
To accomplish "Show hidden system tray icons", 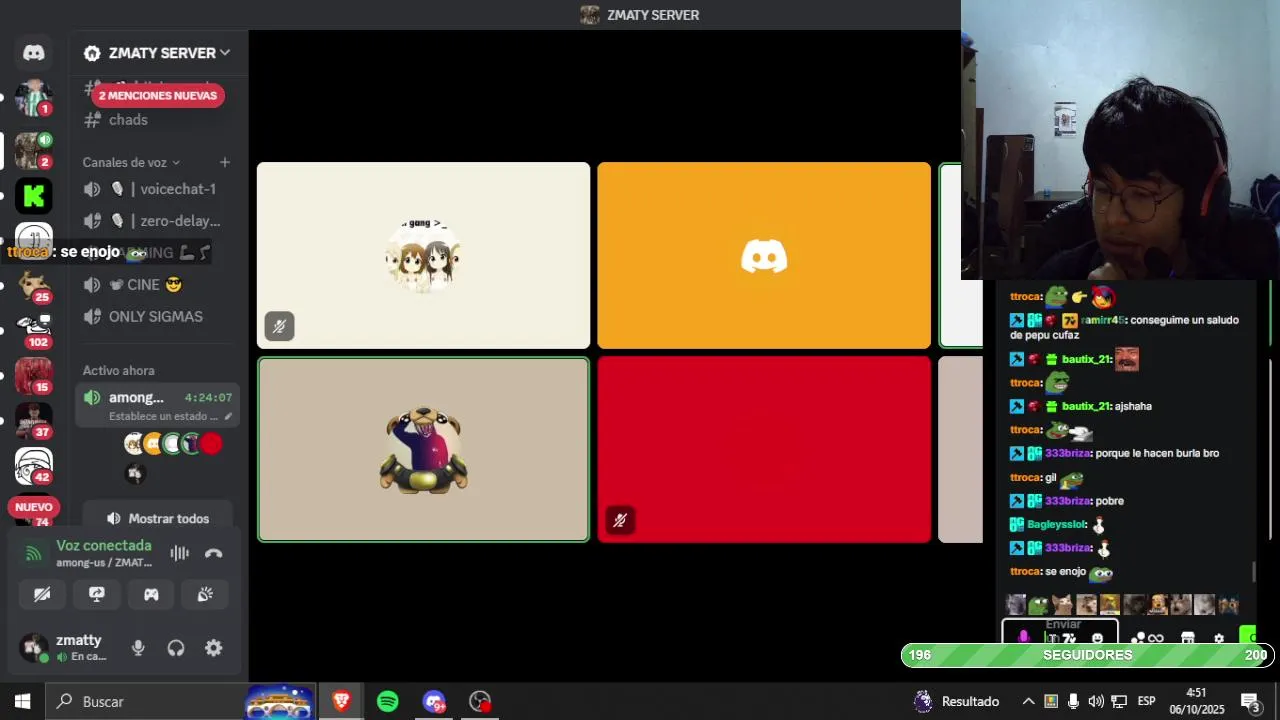I will tap(1028, 701).
